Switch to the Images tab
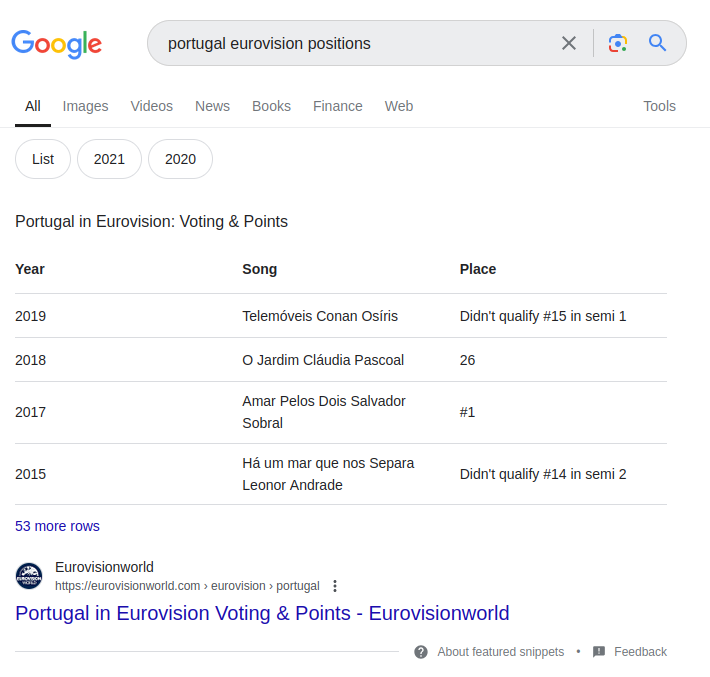Viewport: 710px width, 677px height. [85, 106]
